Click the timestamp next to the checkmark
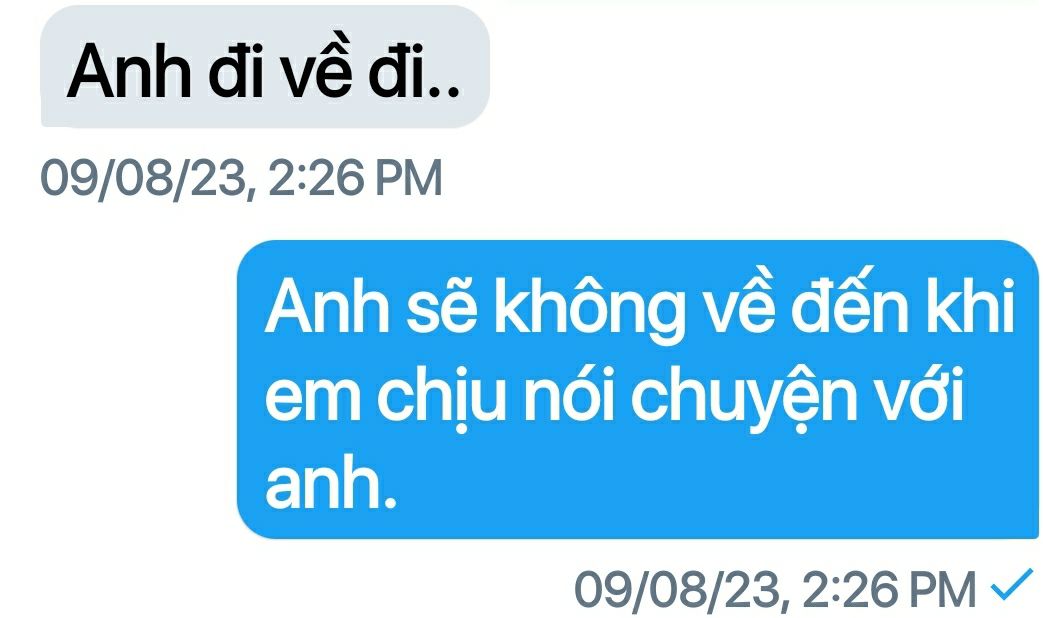This screenshot has width=1043, height=618. point(776,590)
